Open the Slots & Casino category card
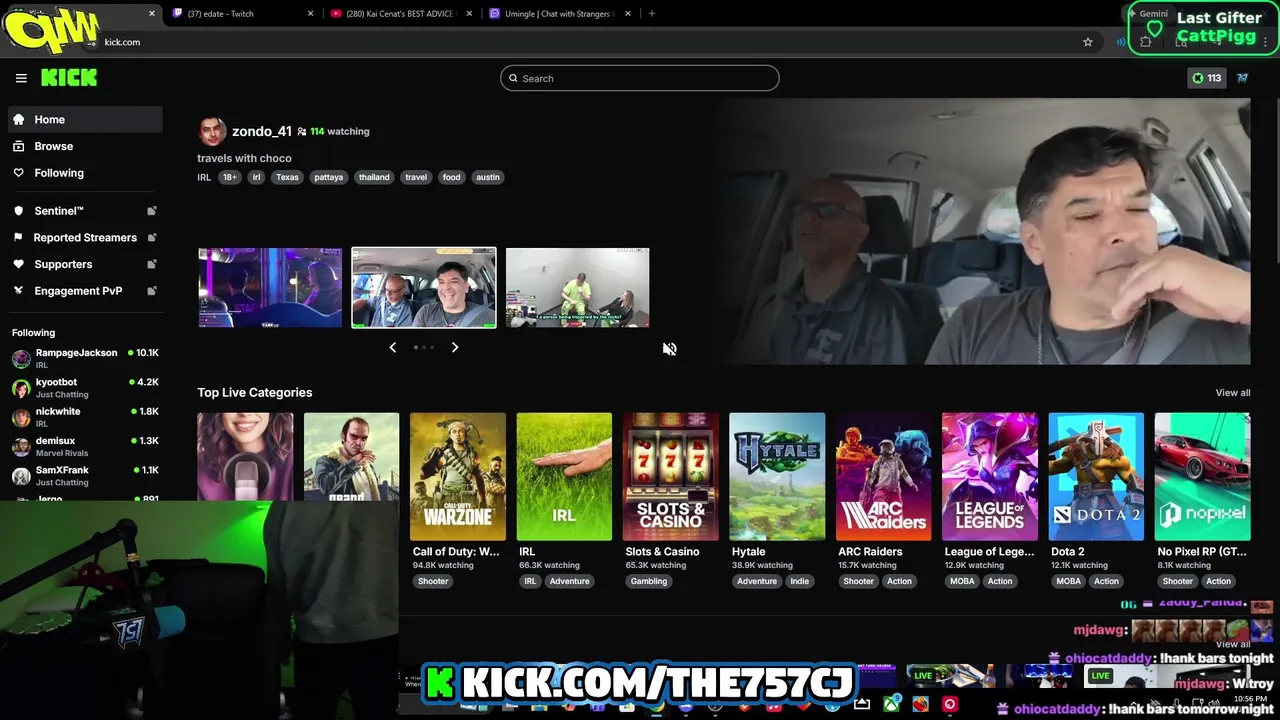The image size is (1280, 720). pyautogui.click(x=670, y=476)
